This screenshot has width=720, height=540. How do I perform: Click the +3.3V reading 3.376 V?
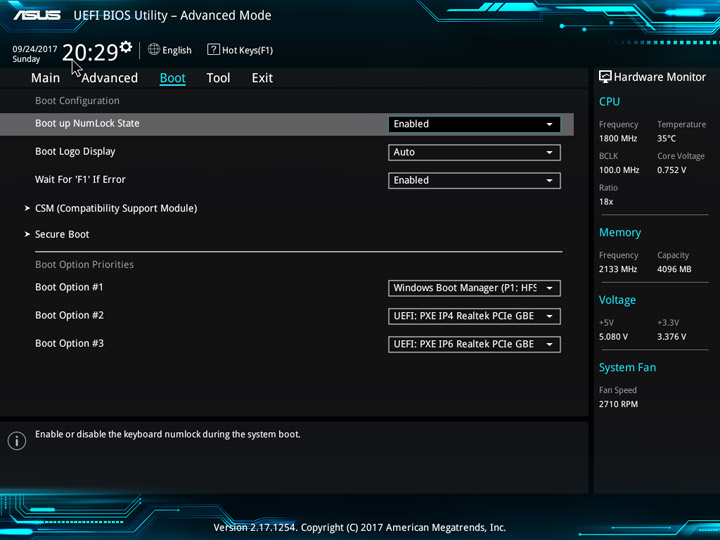tap(672, 337)
